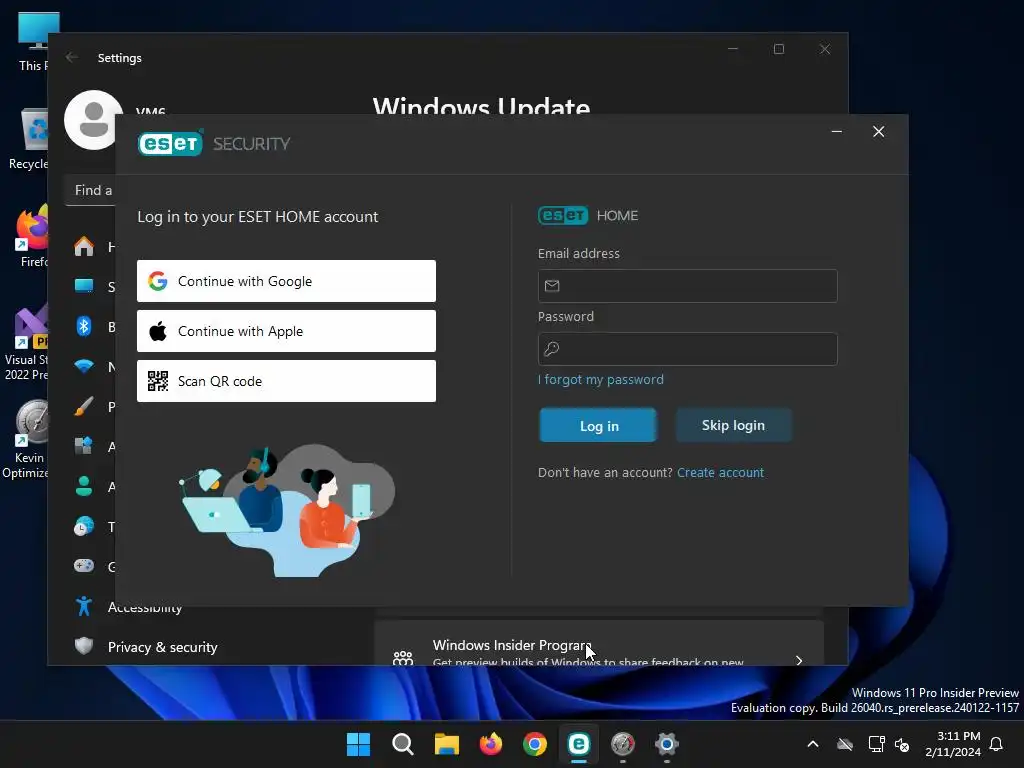This screenshot has height=768, width=1024.
Task: Show hidden tray icons
Action: 812,744
